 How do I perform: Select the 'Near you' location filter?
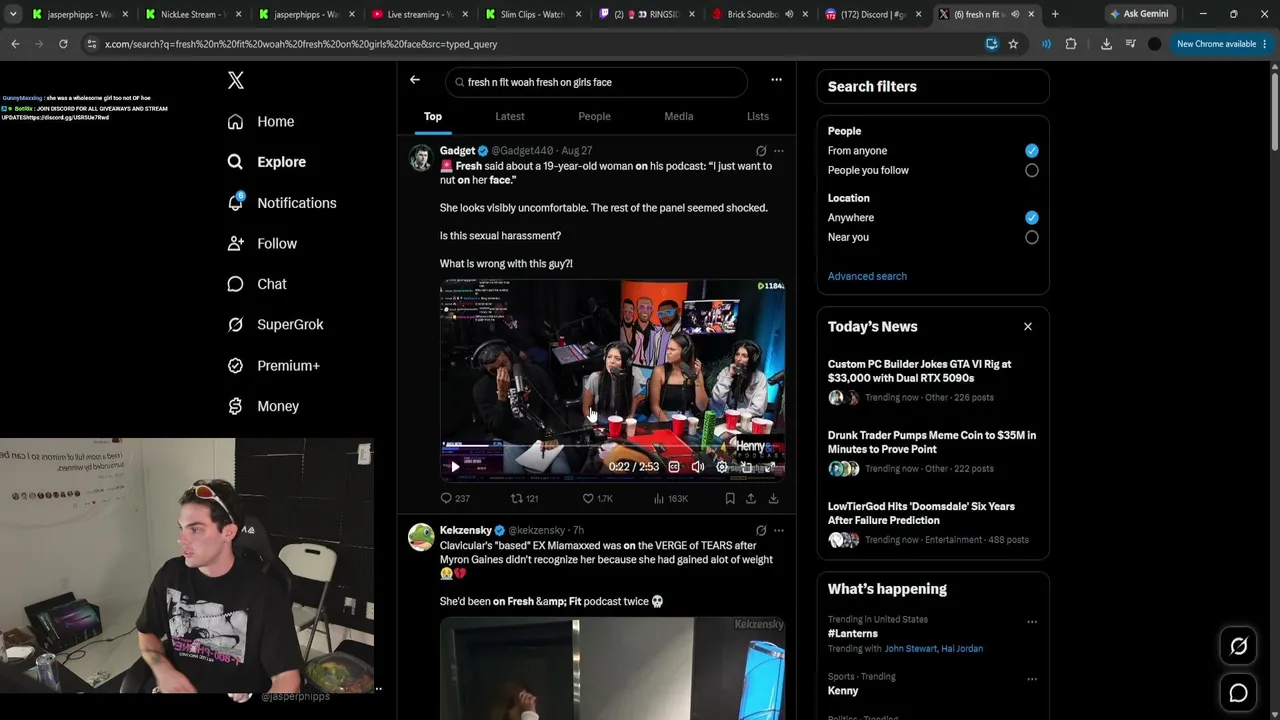pos(1032,237)
